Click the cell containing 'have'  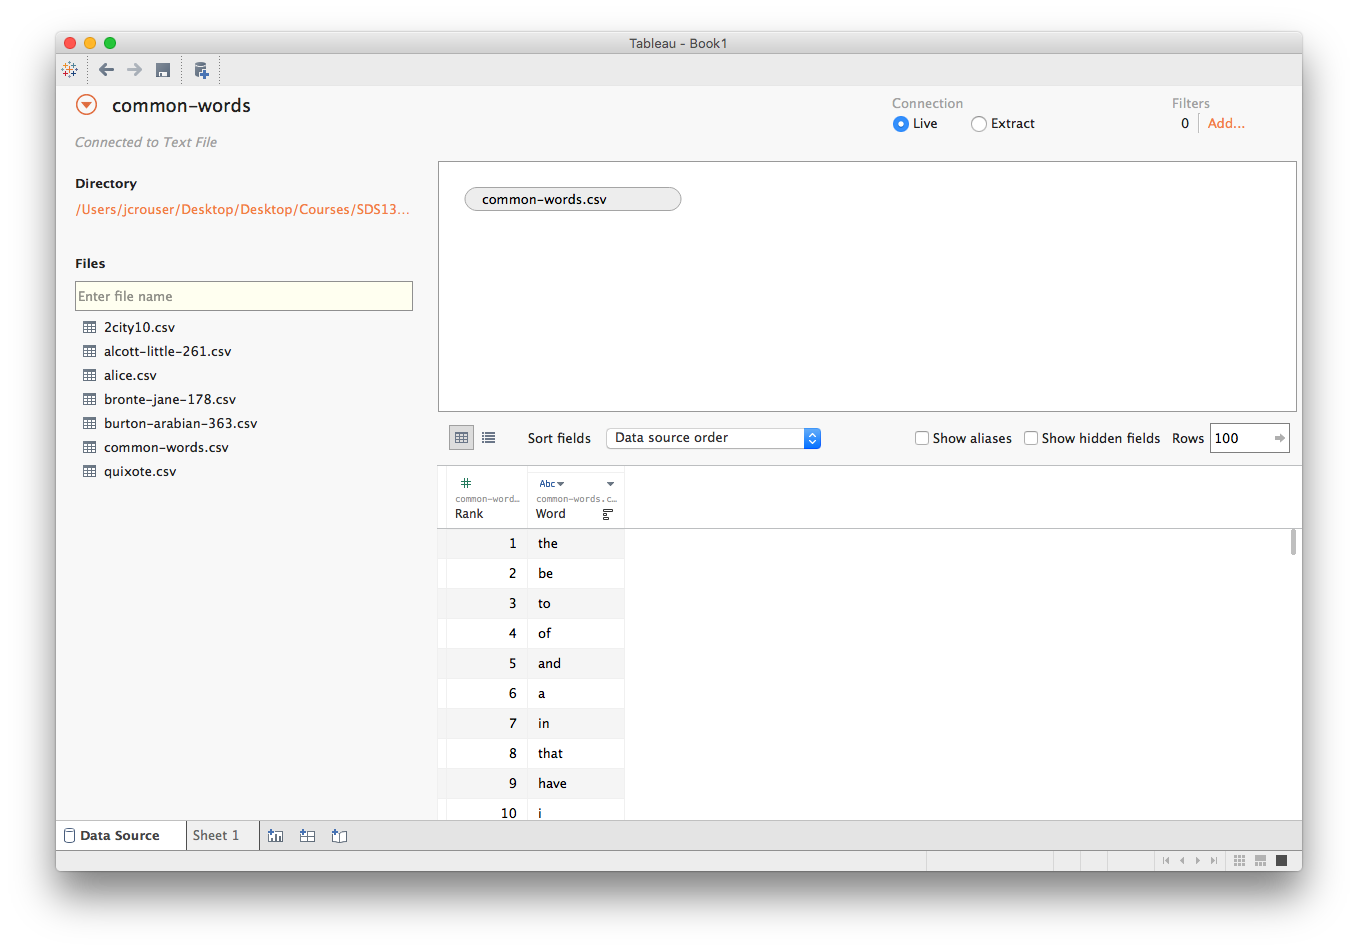(x=576, y=783)
